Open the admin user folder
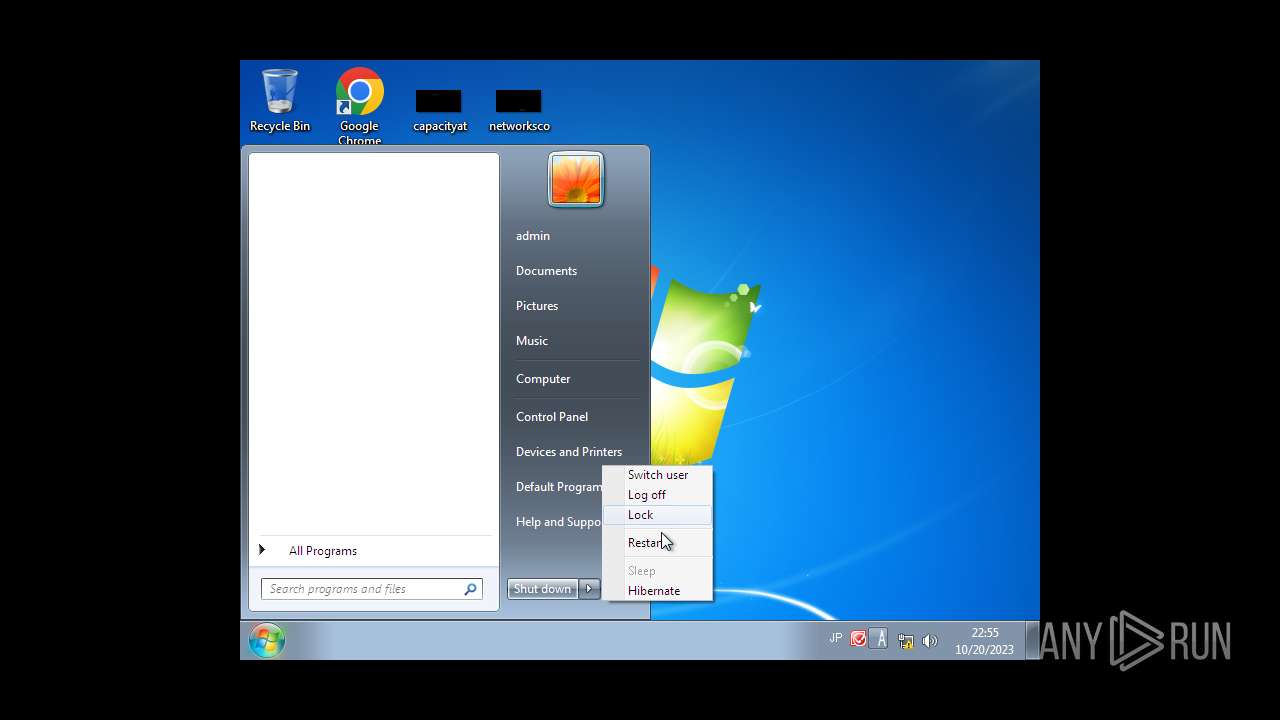Image resolution: width=1280 pixels, height=720 pixels. [x=533, y=236]
